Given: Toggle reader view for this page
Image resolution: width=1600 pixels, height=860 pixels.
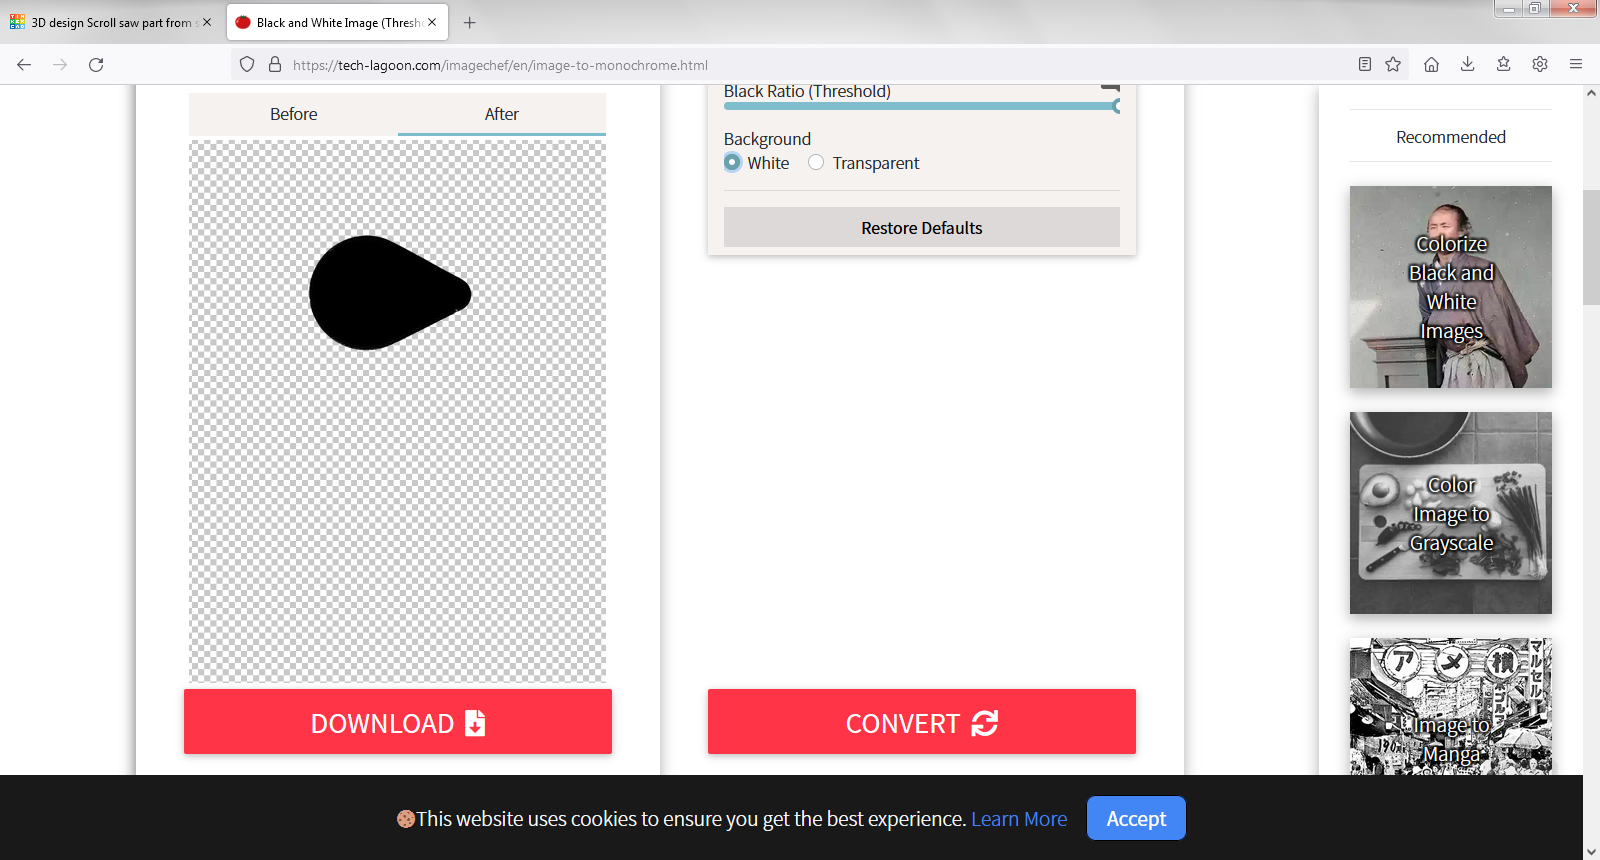Looking at the screenshot, I should point(1365,65).
